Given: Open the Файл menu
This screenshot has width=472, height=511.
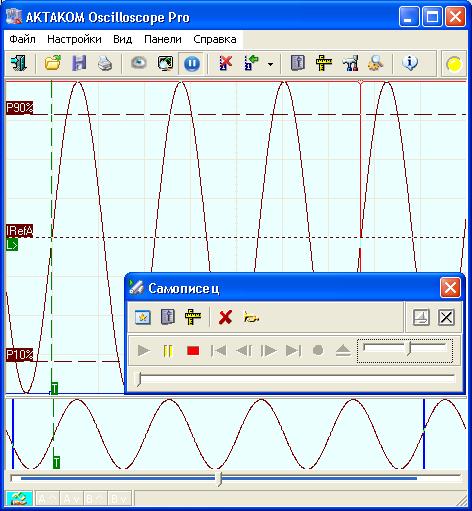Looking at the screenshot, I should (22, 39).
